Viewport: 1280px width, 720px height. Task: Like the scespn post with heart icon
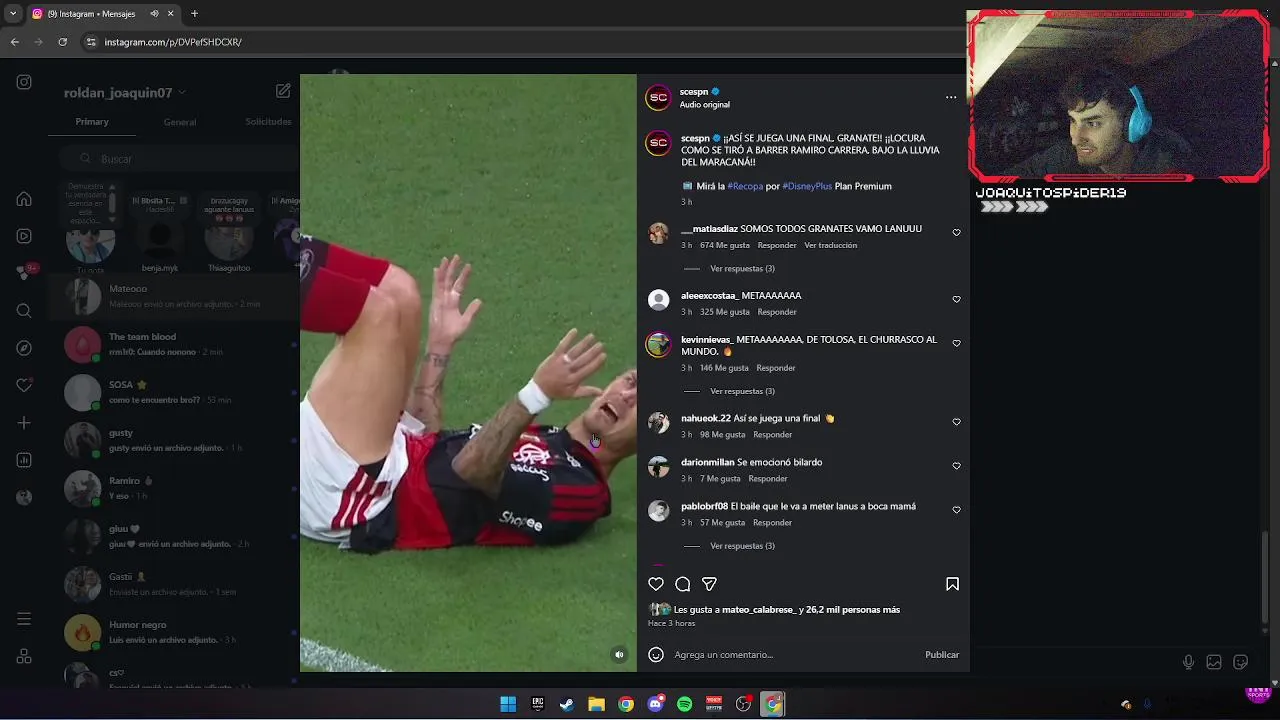tap(656, 584)
